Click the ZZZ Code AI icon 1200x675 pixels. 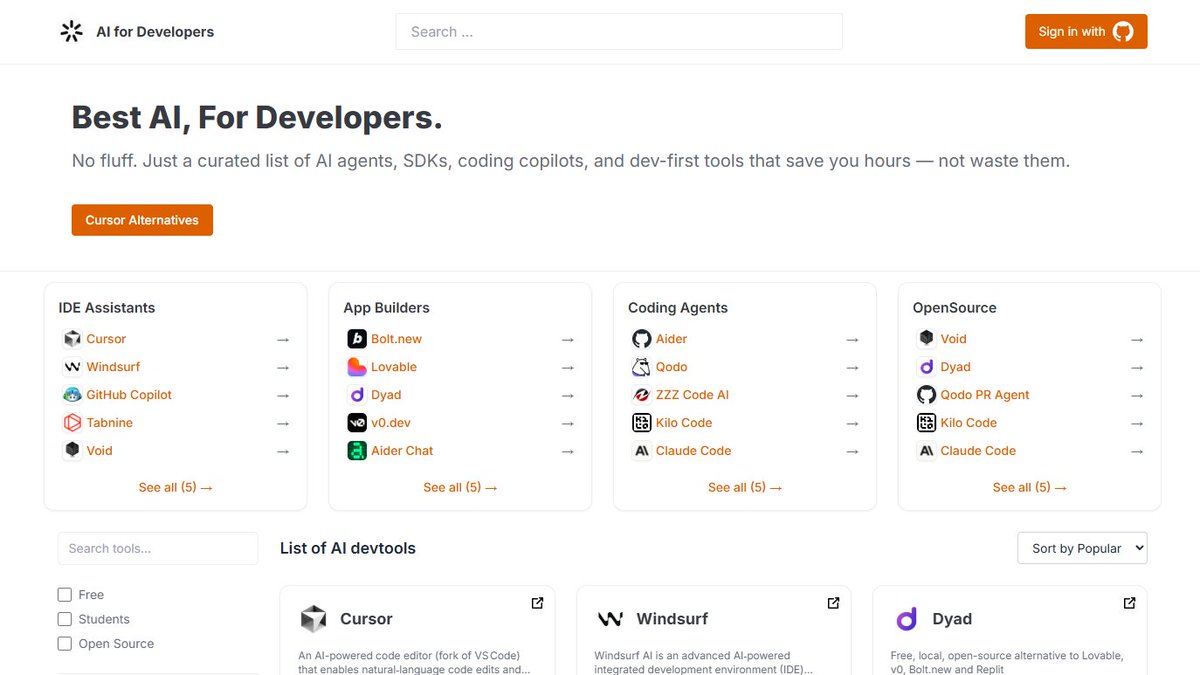642,395
